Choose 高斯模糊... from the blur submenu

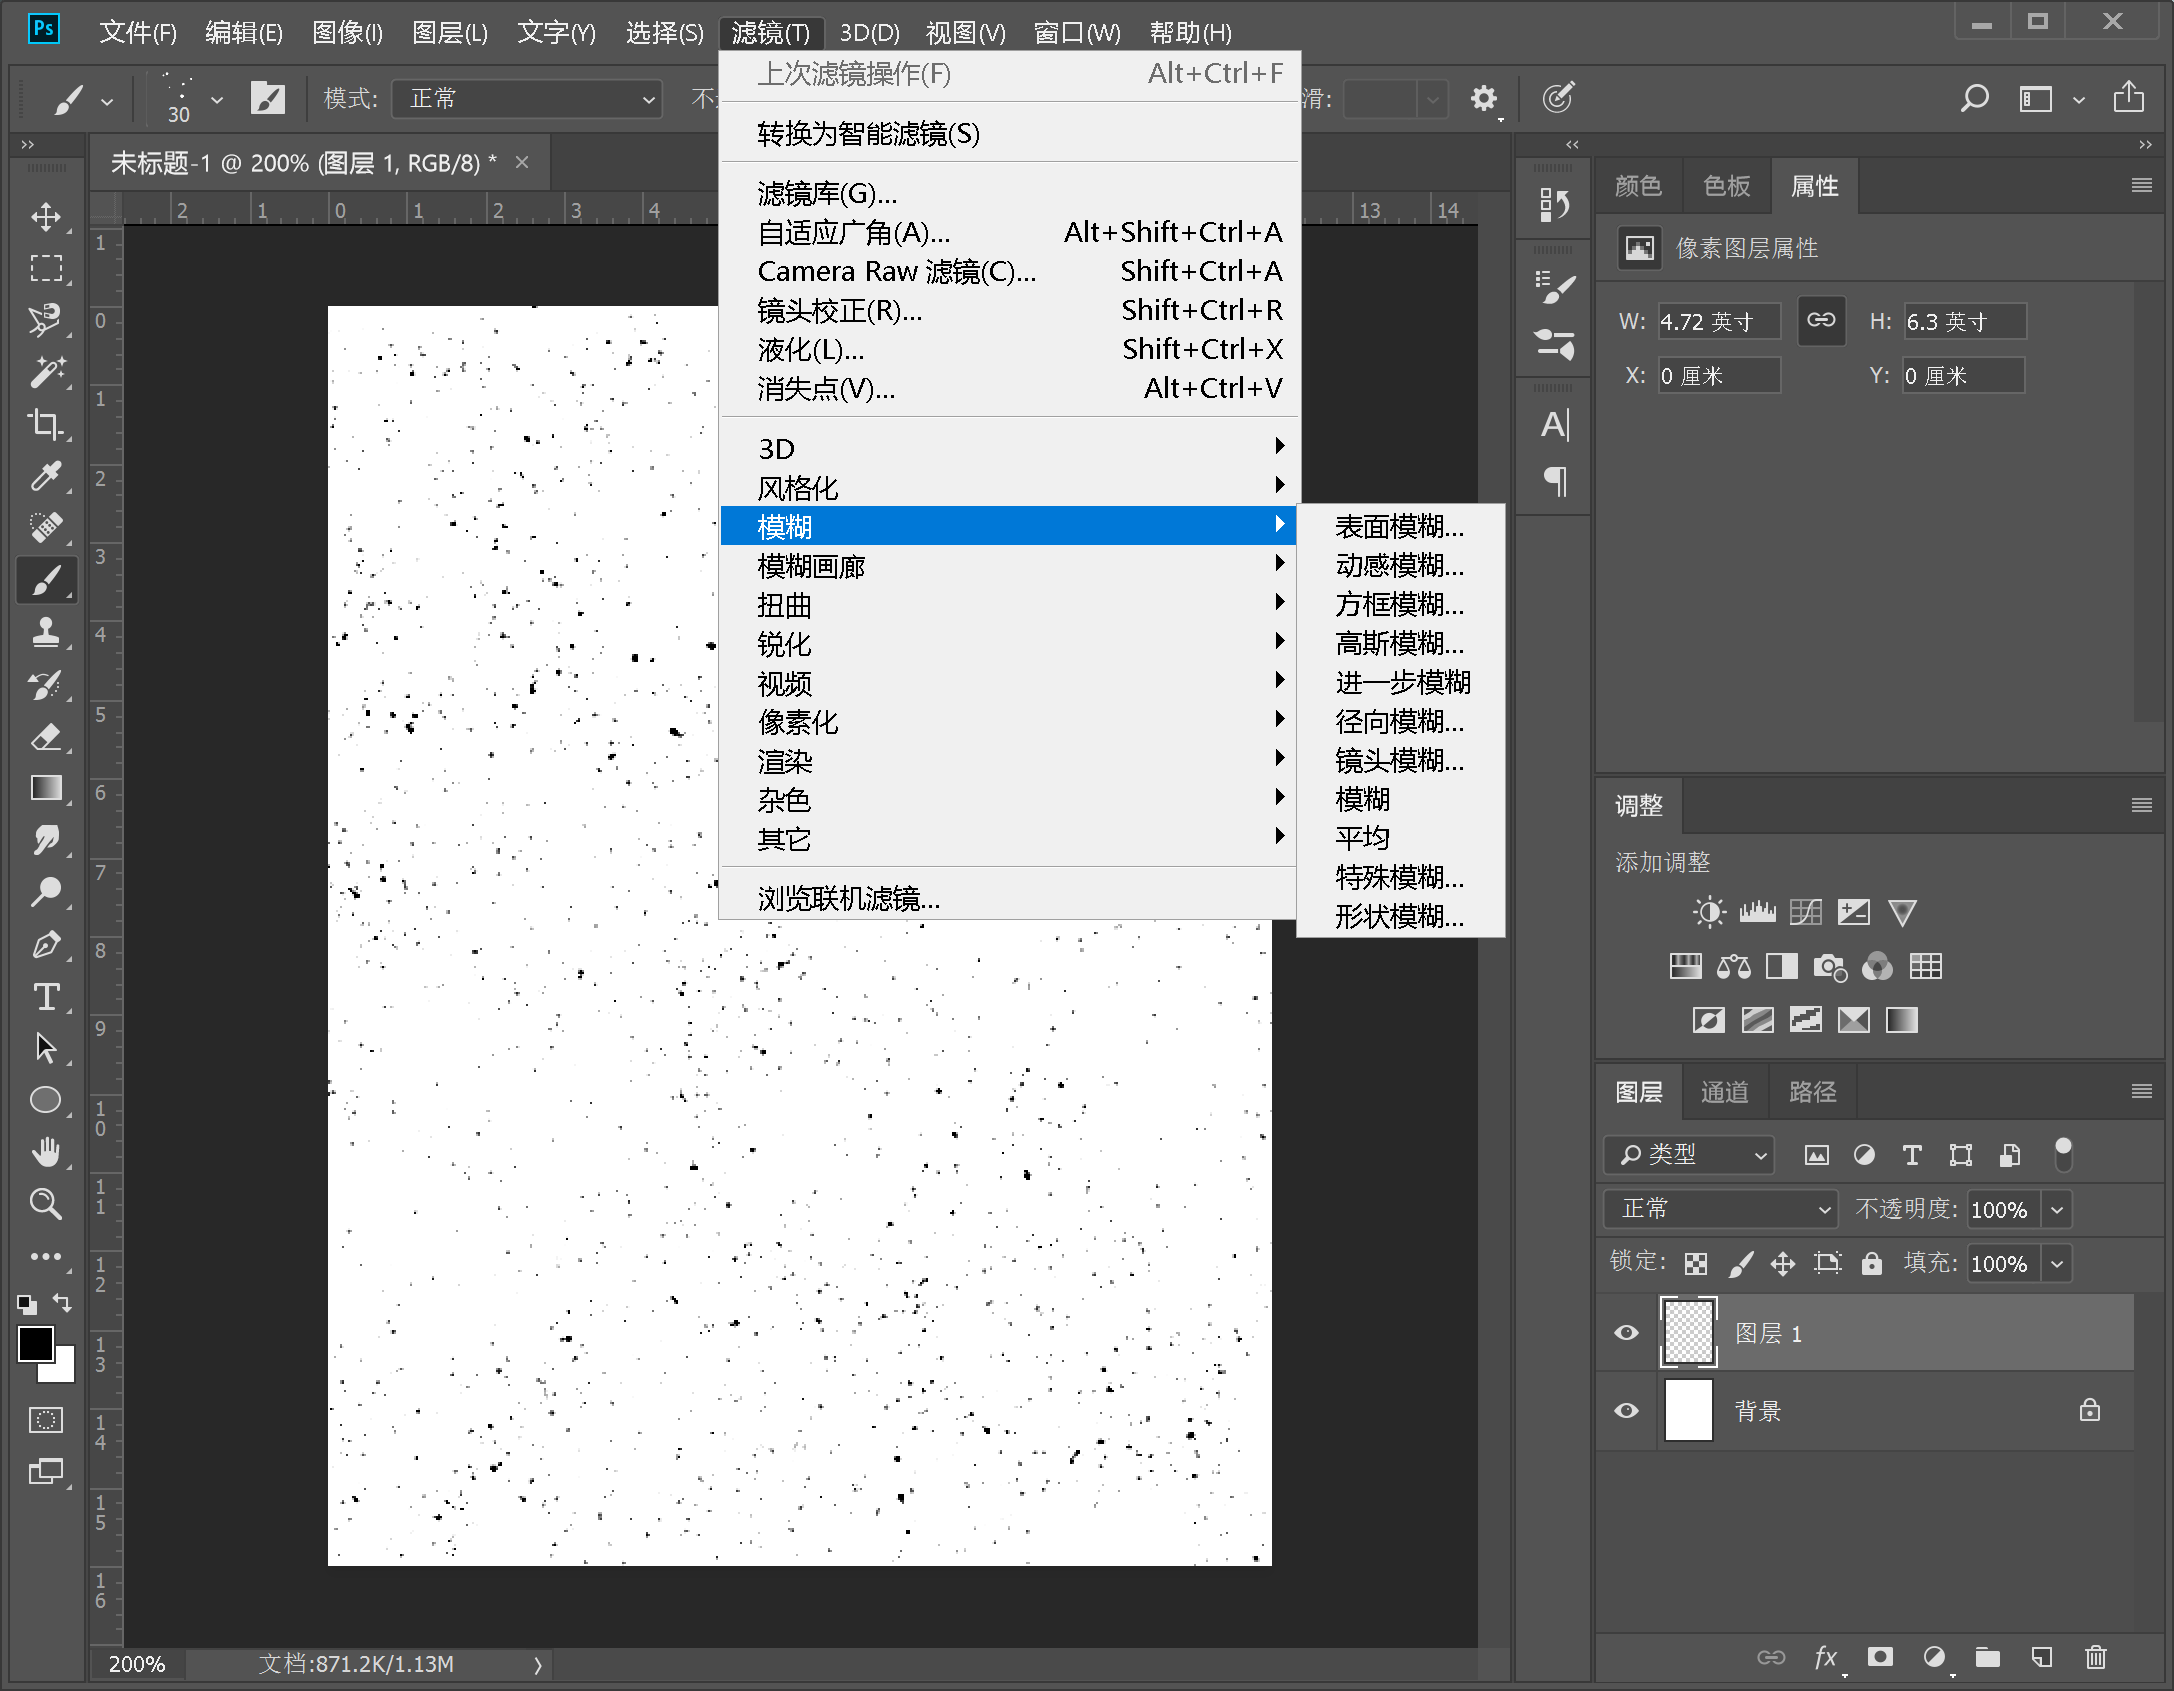(1398, 643)
